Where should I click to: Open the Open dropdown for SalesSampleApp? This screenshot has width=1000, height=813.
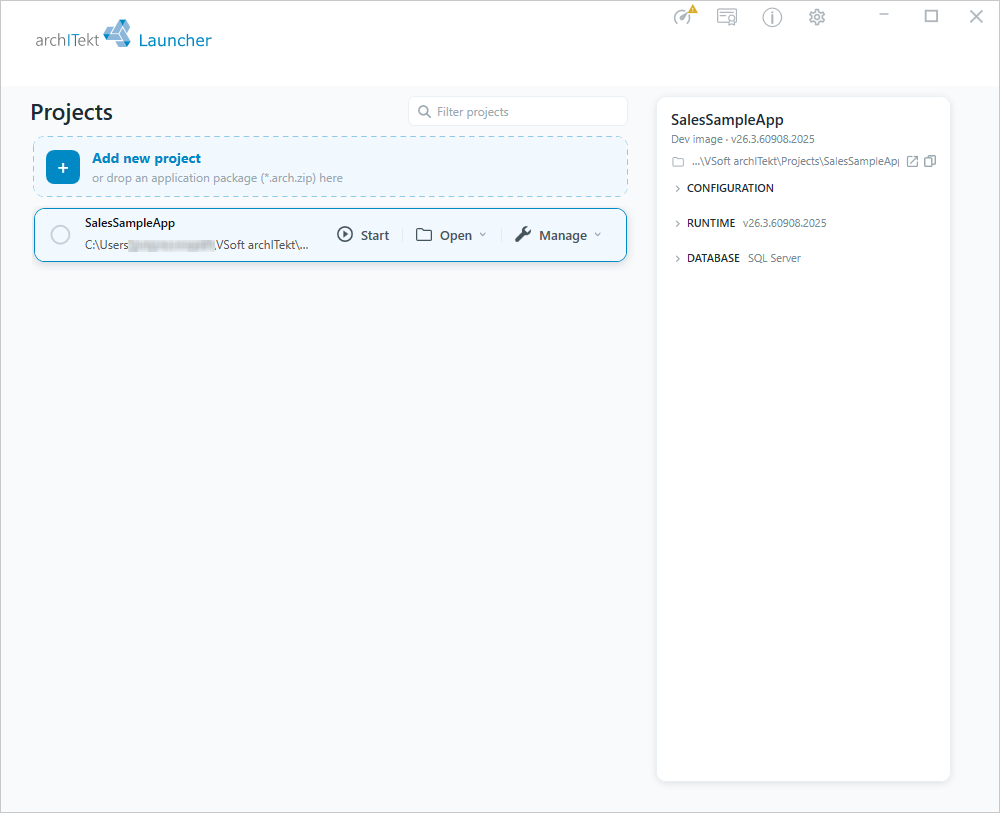coord(451,235)
